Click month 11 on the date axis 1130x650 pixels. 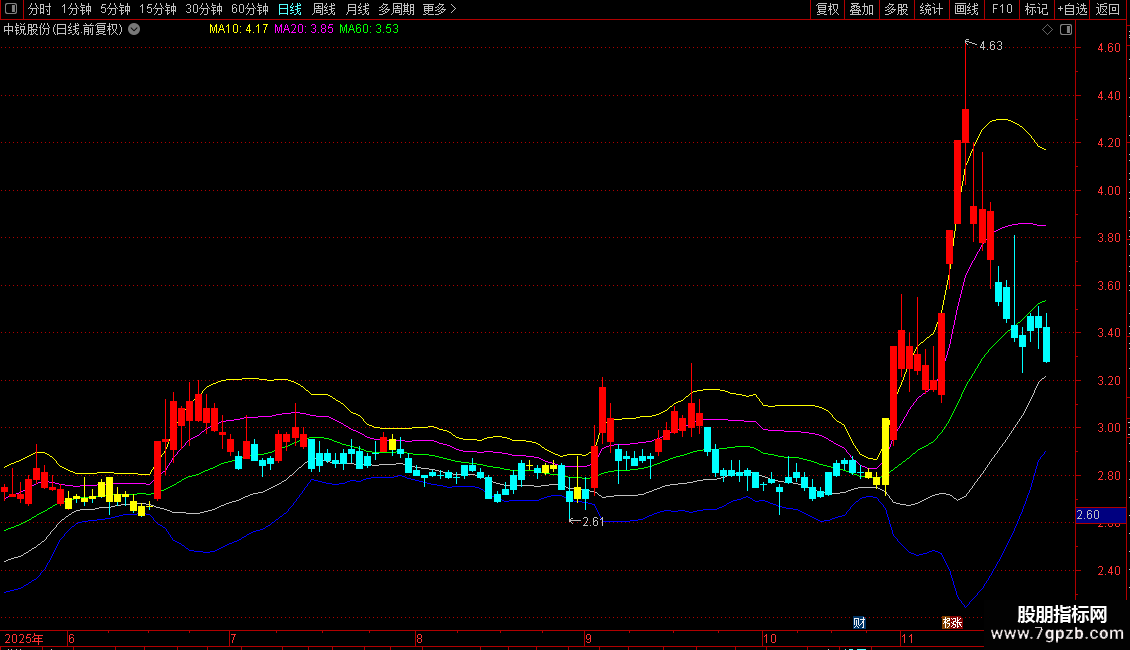907,638
